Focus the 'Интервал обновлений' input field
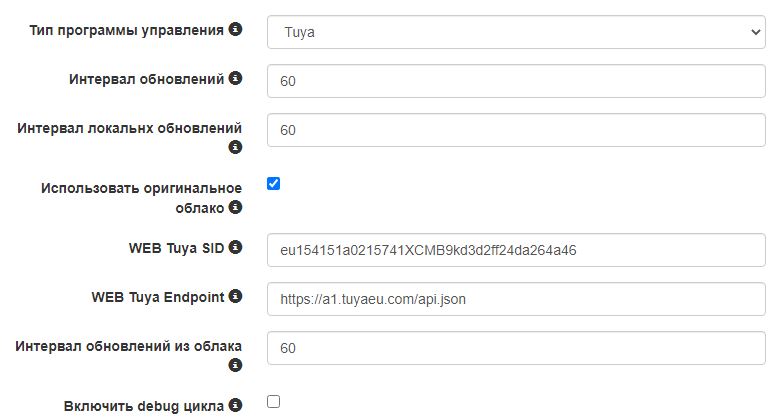Image resolution: width=779 pixels, height=420 pixels. click(x=516, y=81)
